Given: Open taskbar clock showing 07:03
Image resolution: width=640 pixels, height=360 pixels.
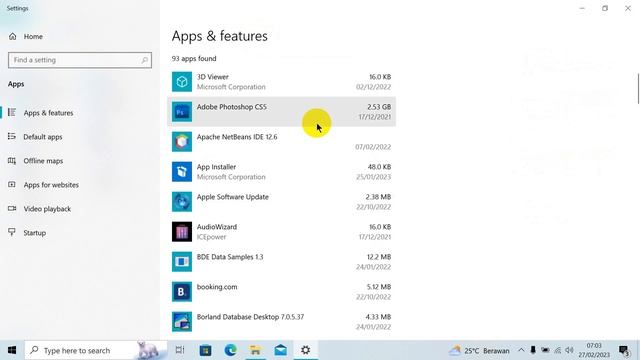Looking at the screenshot, I should [x=594, y=350].
